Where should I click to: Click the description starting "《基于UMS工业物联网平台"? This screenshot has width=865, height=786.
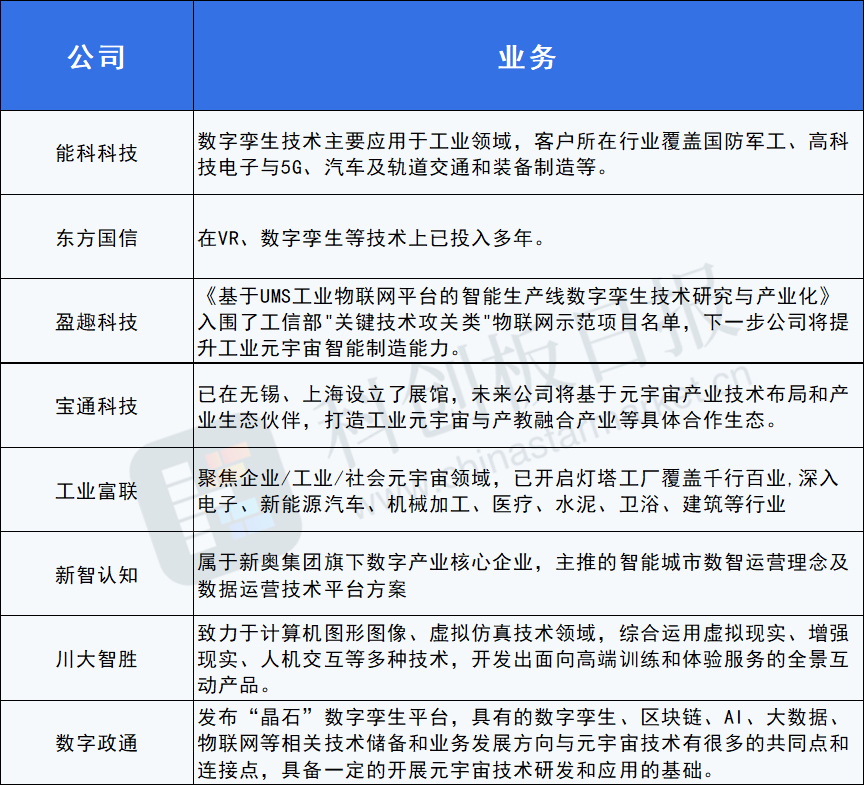click(x=523, y=322)
